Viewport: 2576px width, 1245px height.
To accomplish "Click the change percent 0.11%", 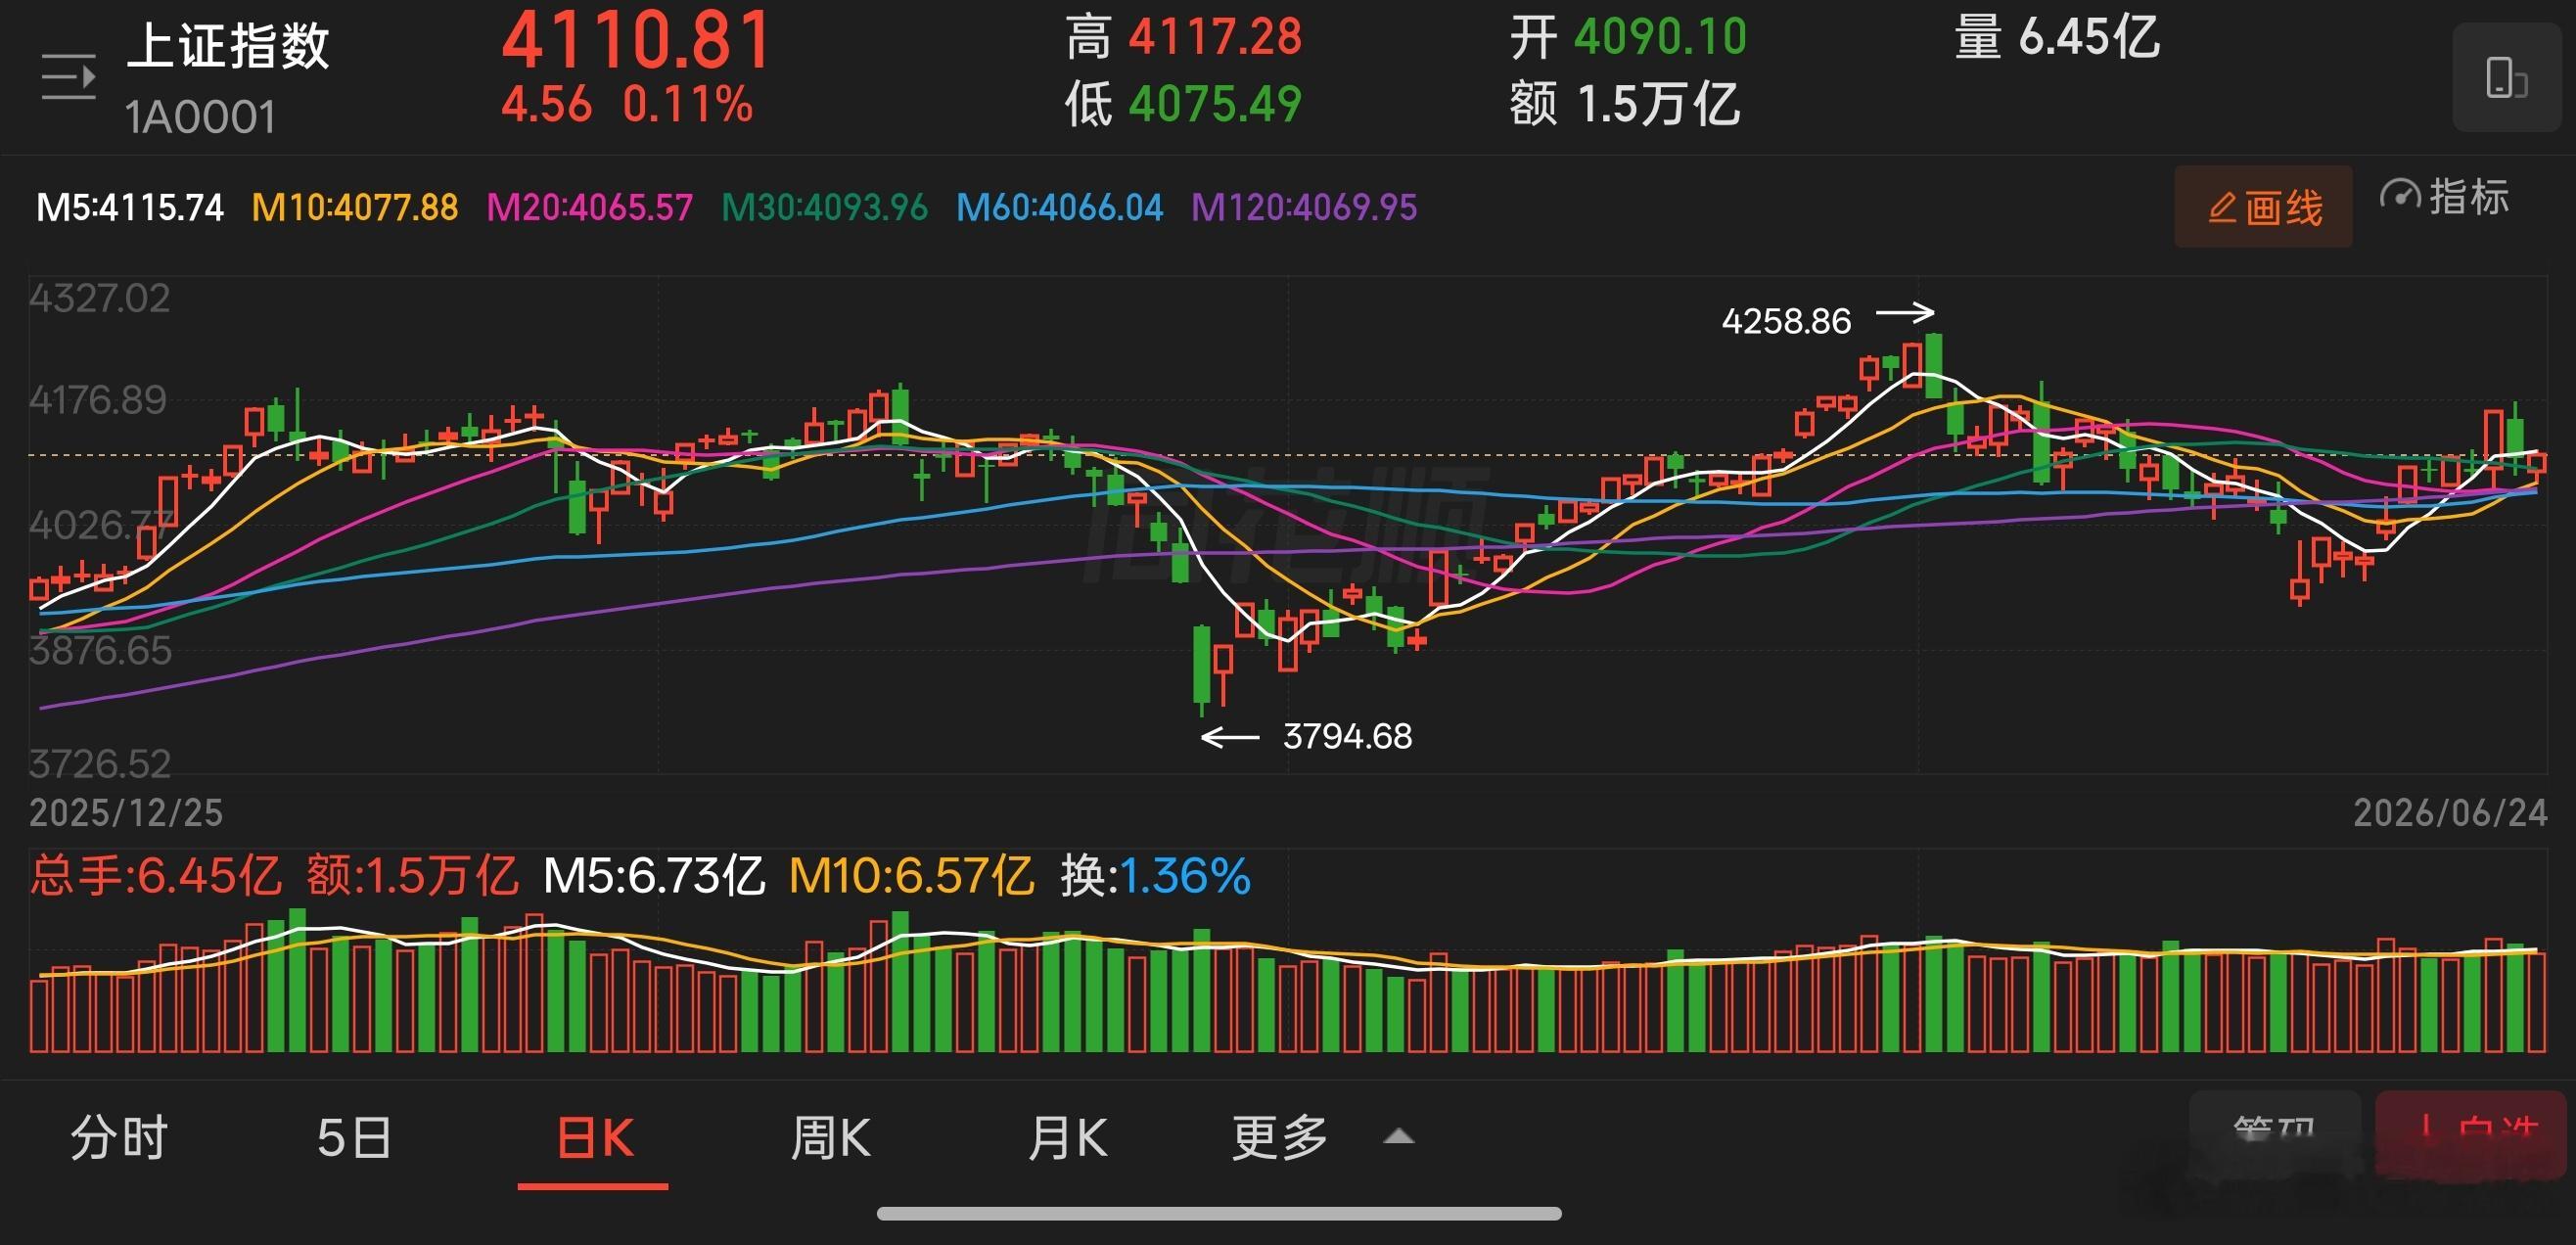I will [688, 104].
